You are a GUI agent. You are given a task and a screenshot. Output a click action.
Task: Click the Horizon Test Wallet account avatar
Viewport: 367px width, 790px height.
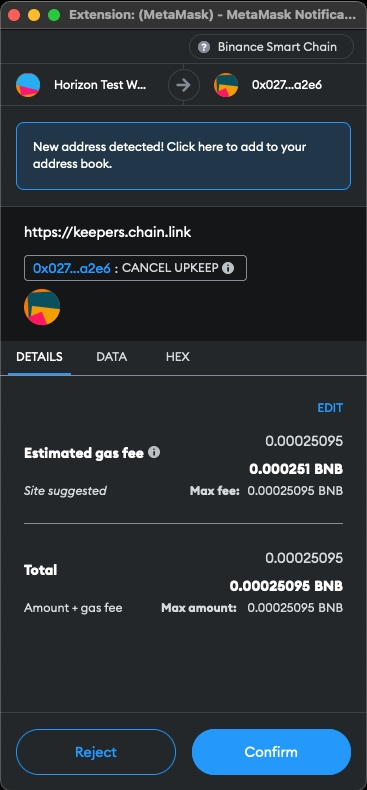(28, 85)
